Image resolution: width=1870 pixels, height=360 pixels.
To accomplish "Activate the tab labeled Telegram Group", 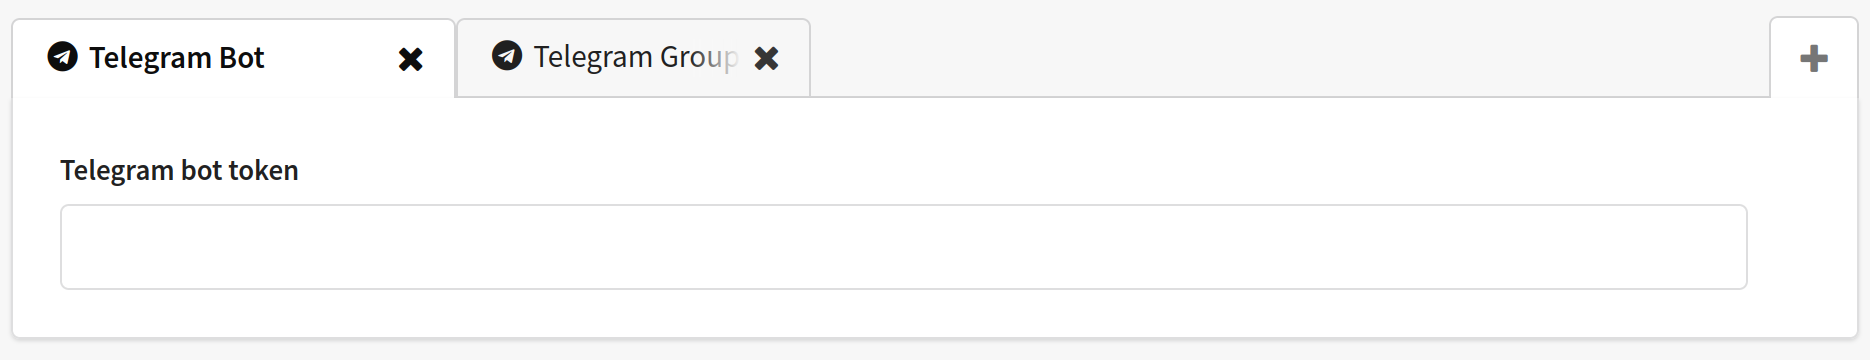I will [x=633, y=58].
